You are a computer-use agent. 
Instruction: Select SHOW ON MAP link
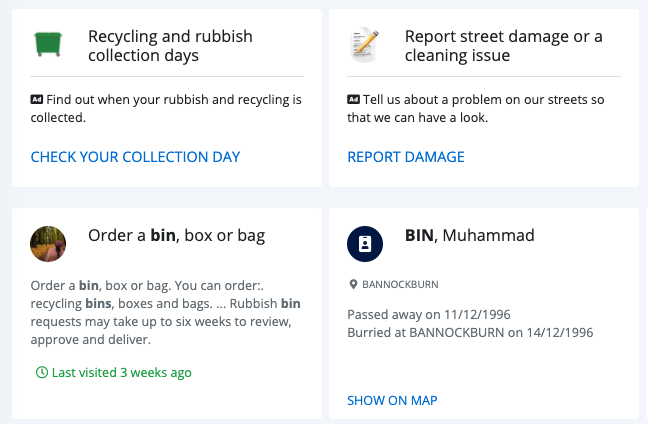pyautogui.click(x=392, y=400)
